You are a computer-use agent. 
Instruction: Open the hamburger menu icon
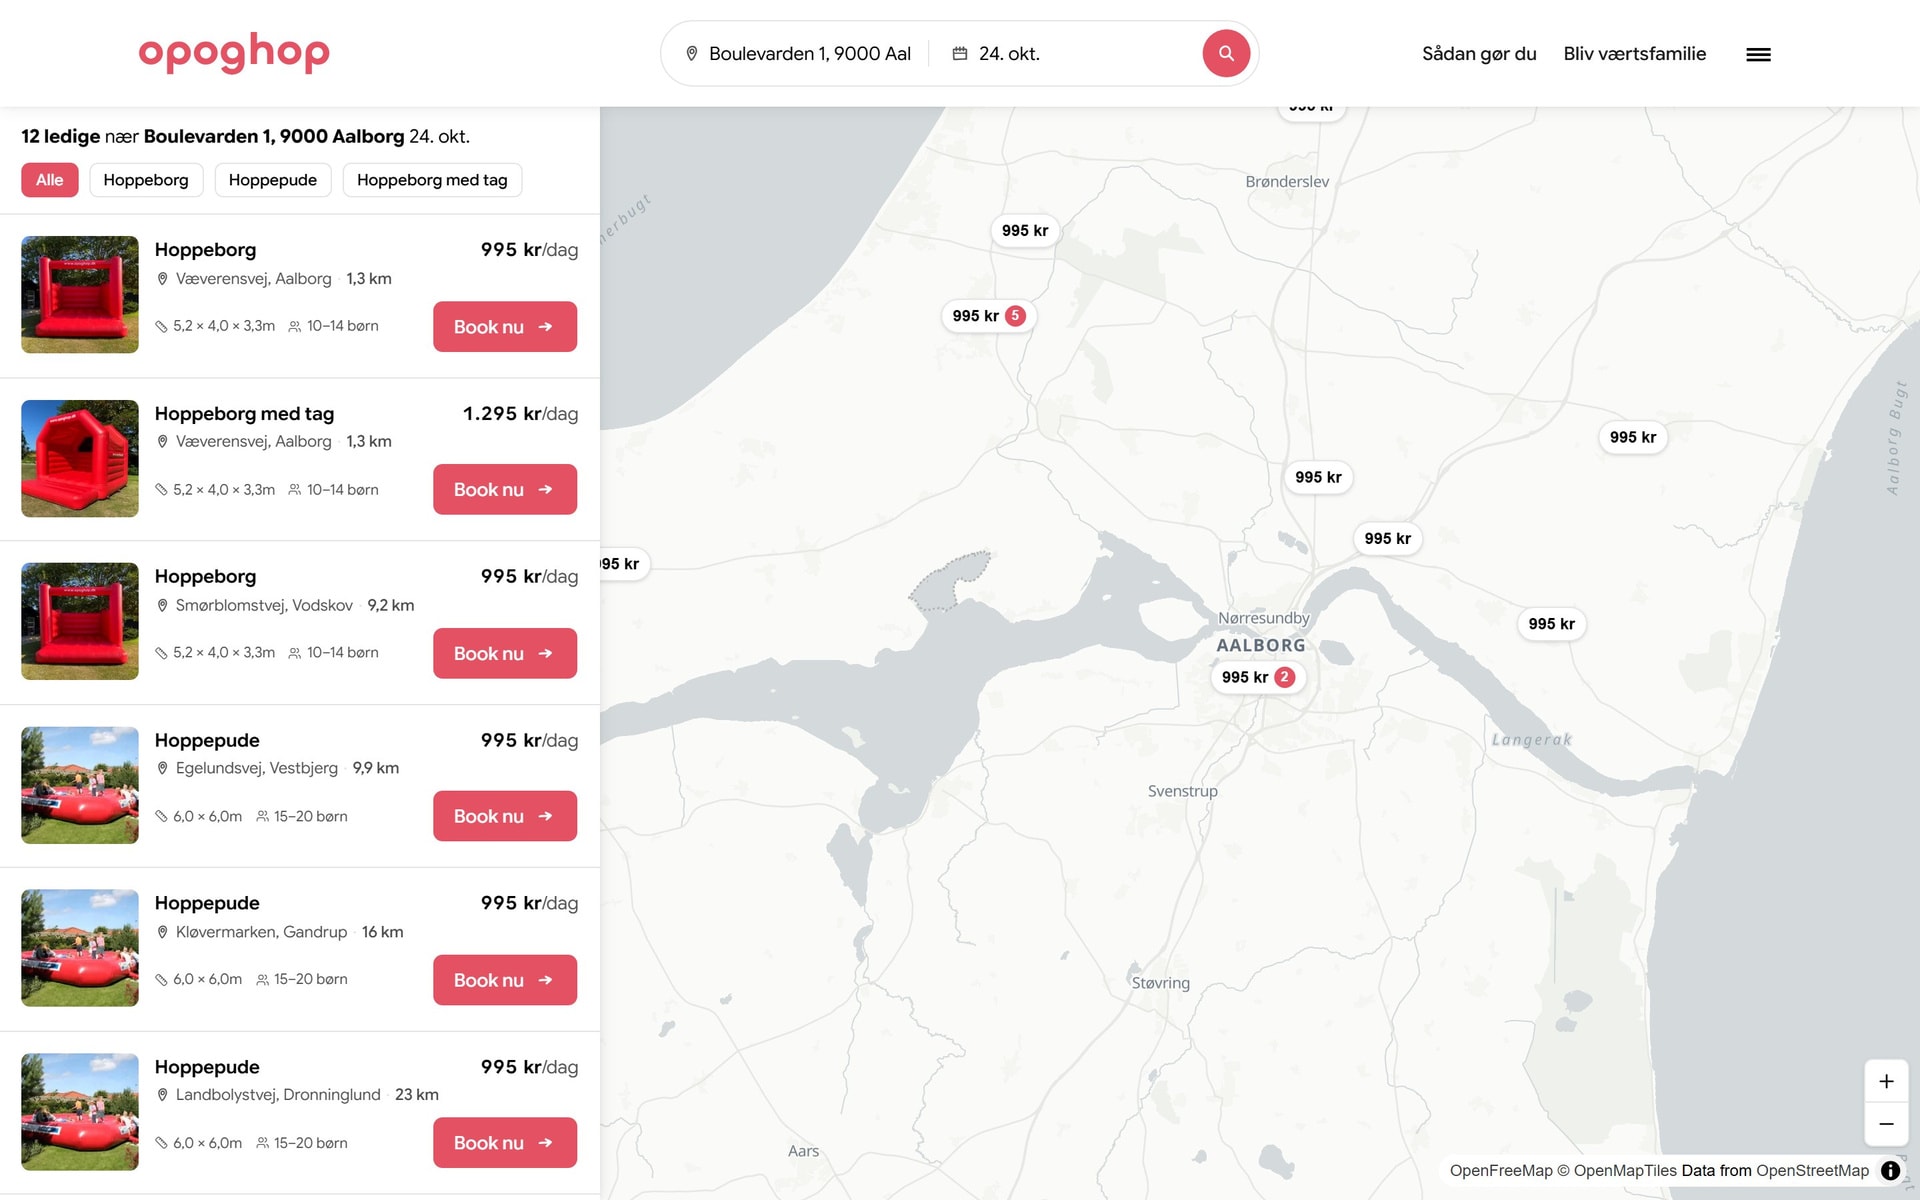point(1758,54)
